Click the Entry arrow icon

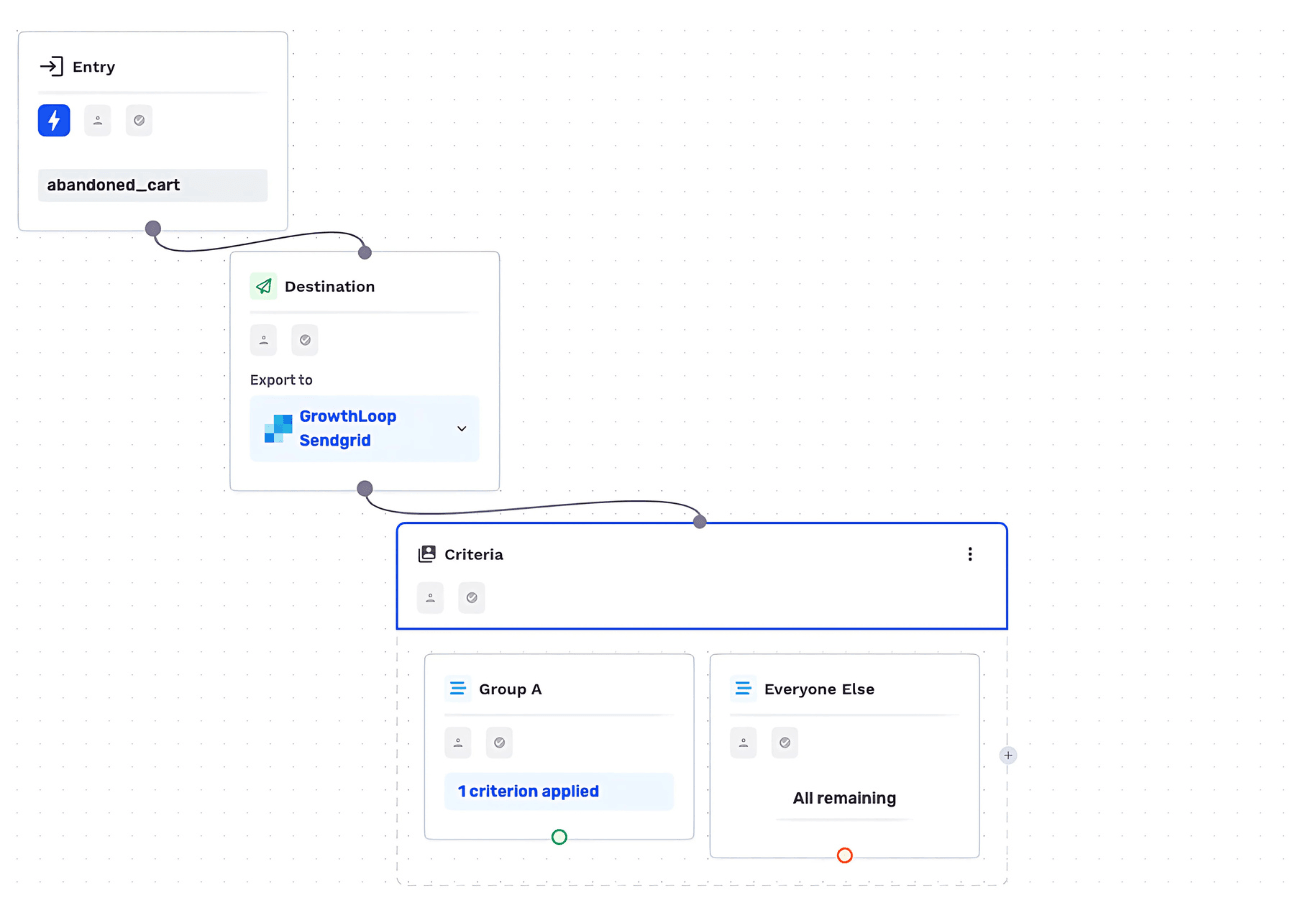click(x=51, y=67)
